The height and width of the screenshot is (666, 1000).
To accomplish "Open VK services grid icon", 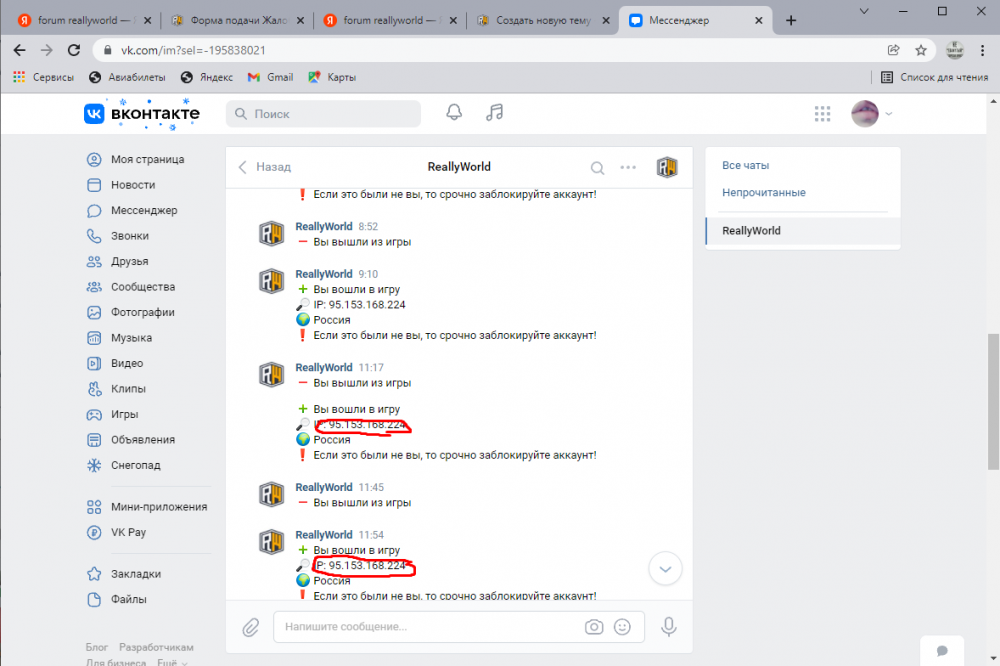I will tap(822, 114).
